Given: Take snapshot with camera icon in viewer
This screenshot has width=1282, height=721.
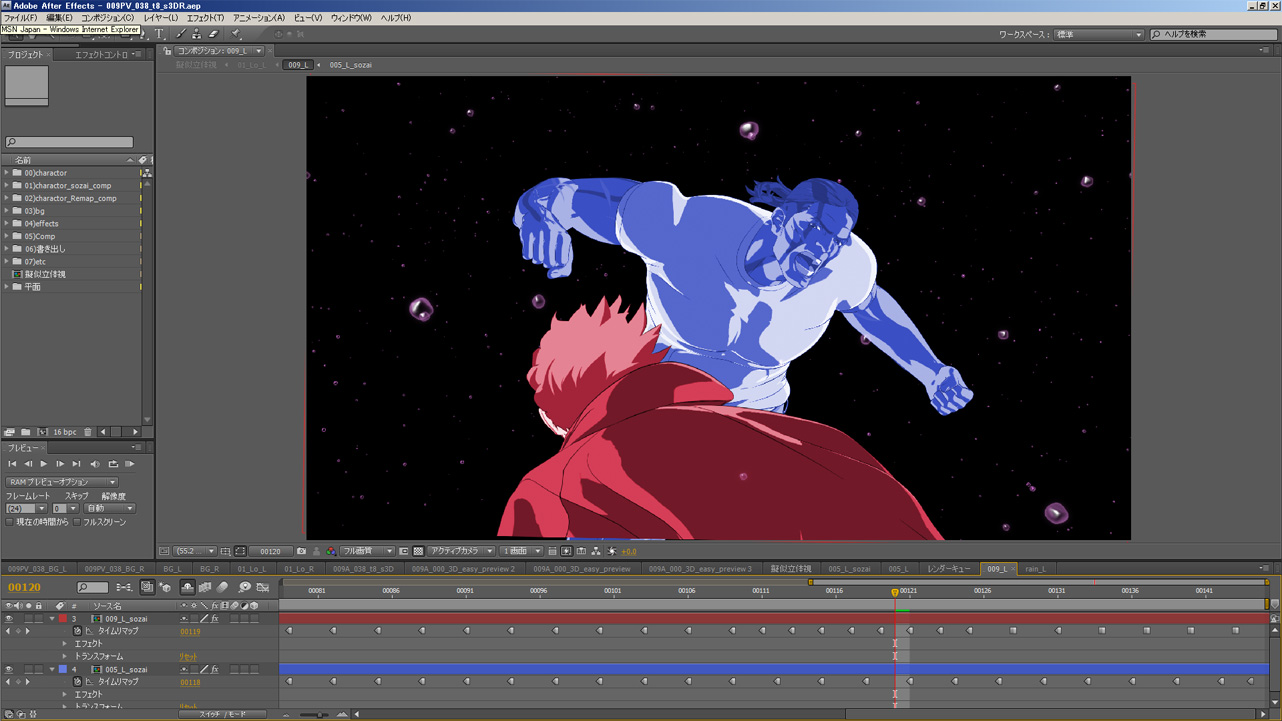Looking at the screenshot, I should click(x=301, y=551).
